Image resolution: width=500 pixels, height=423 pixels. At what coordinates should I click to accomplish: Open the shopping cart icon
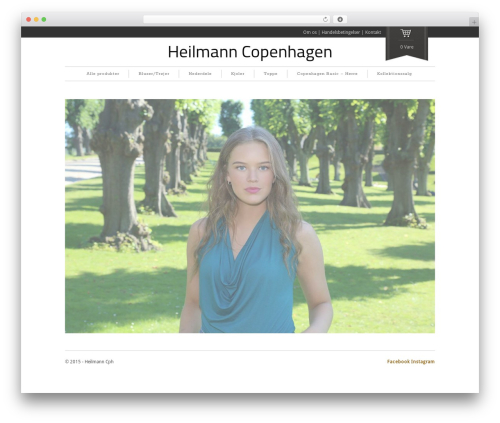coord(406,33)
